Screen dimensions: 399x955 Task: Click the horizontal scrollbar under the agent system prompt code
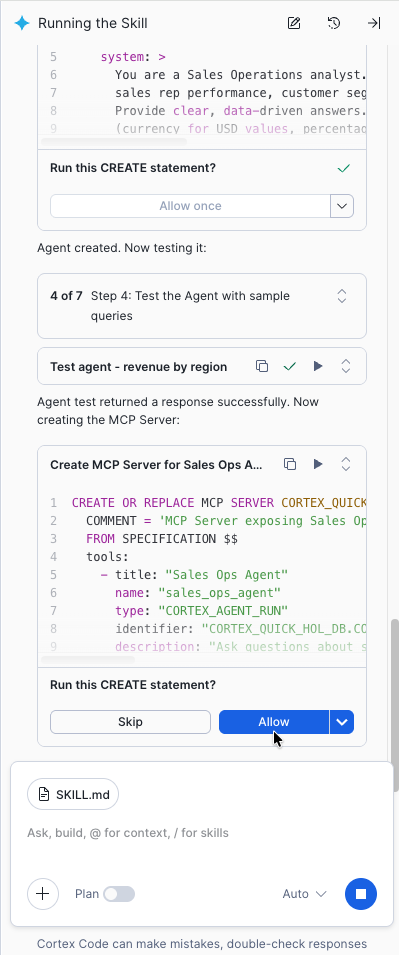[114, 142]
